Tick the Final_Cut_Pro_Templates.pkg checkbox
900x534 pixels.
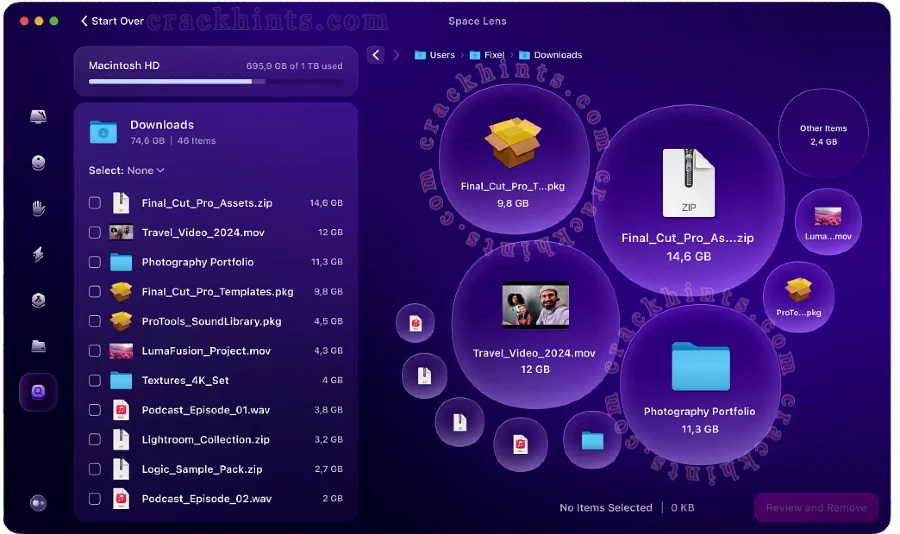[95, 292]
